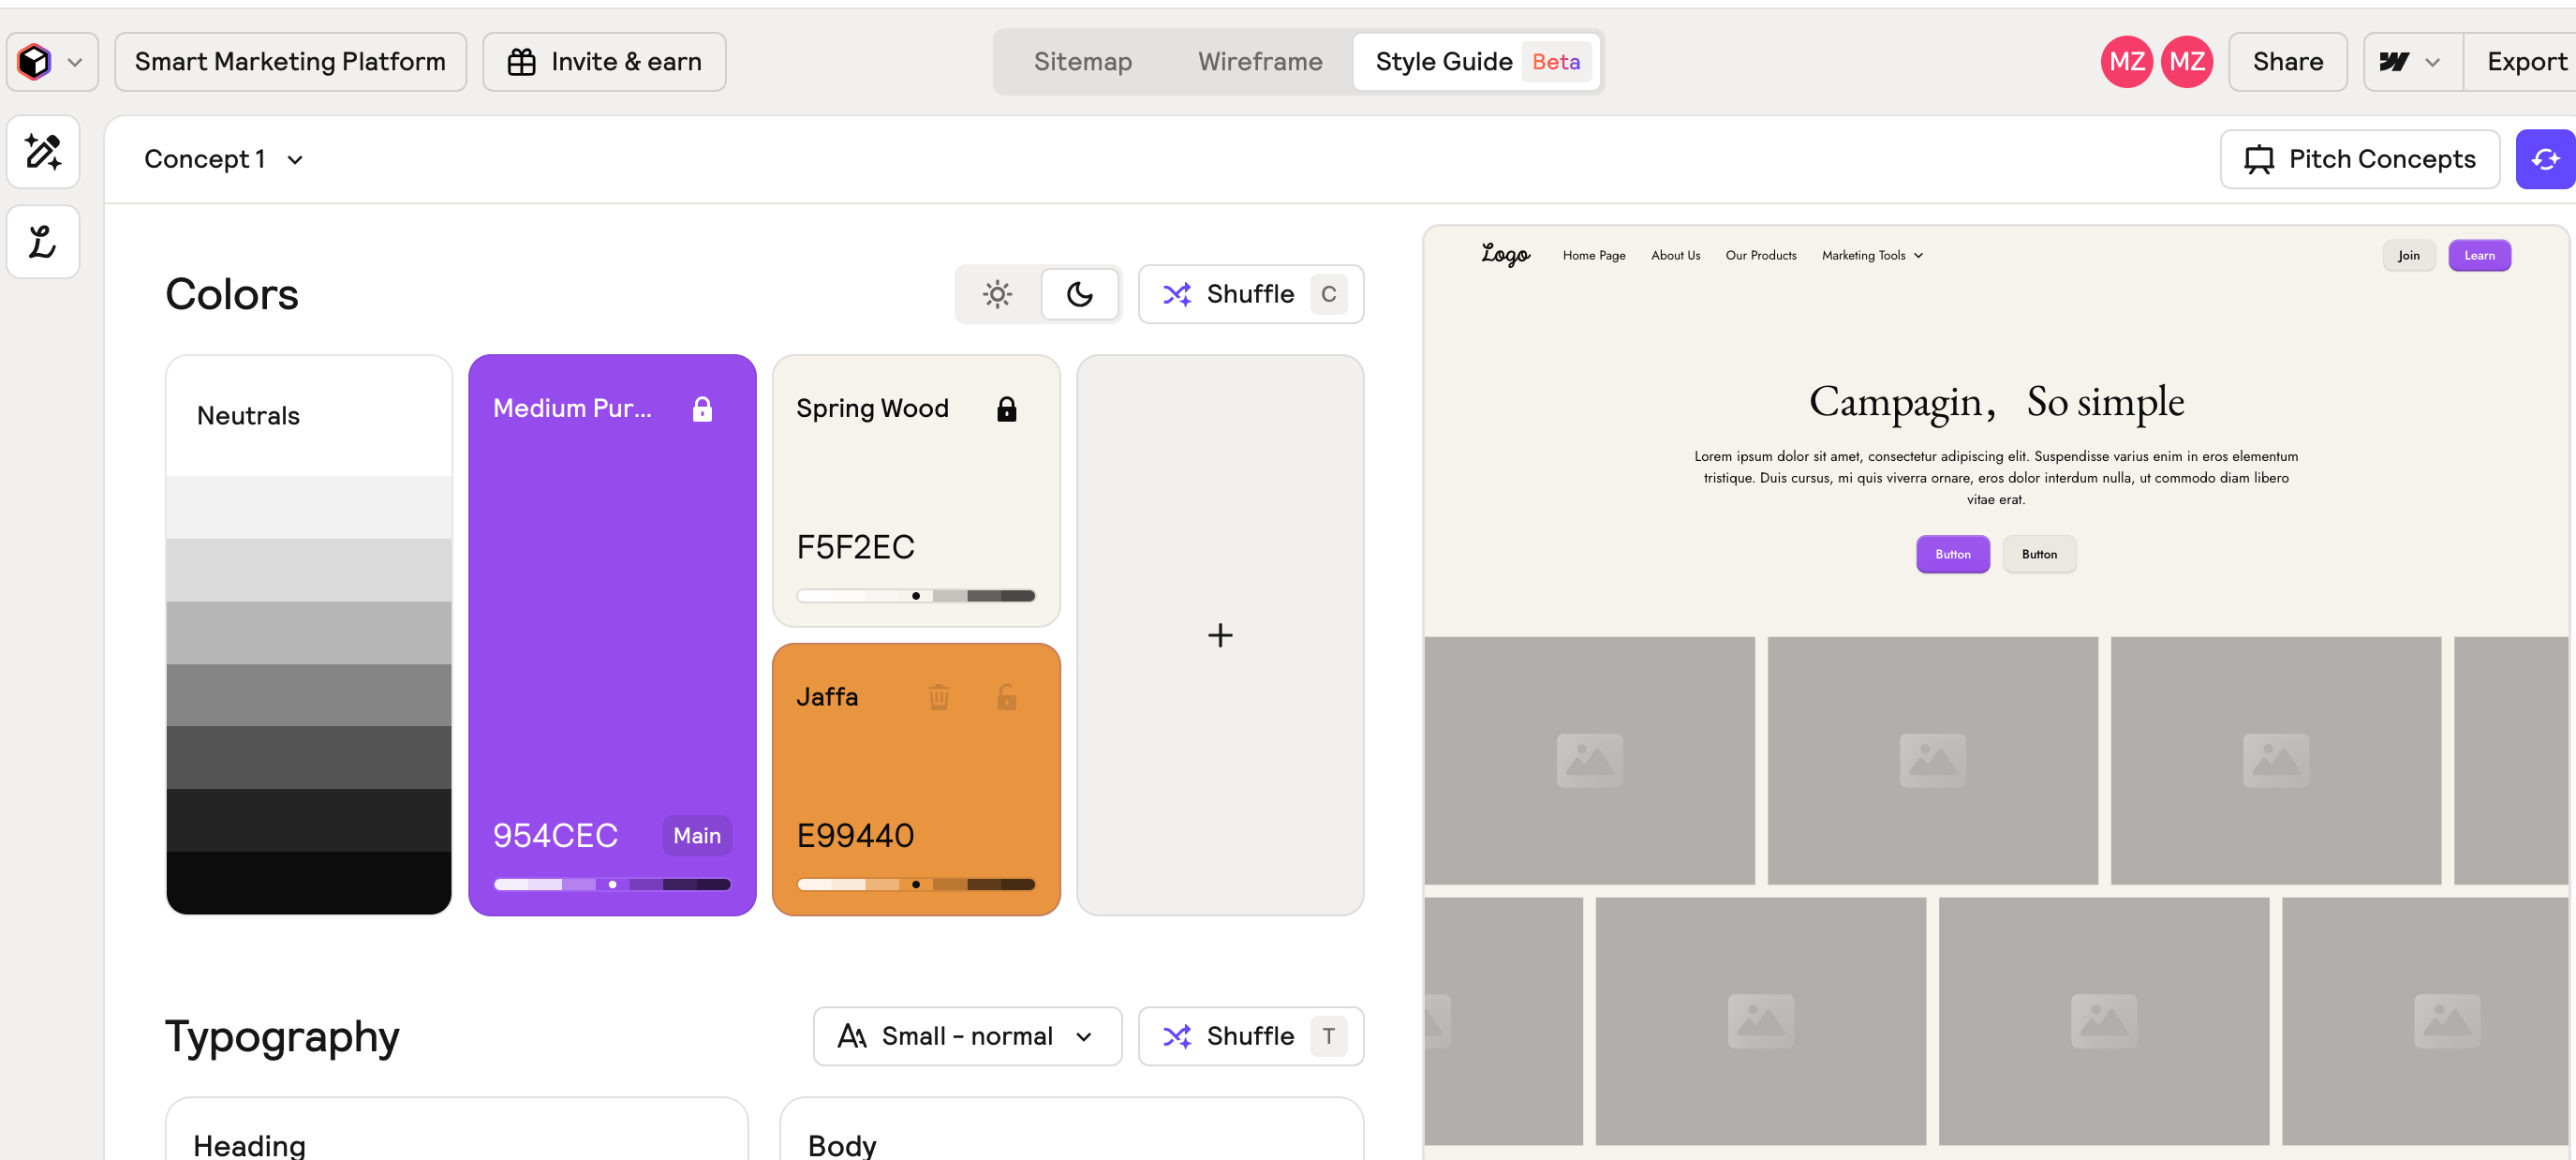
Task: Switch to dark mode moon toggle
Action: pyautogui.click(x=1079, y=294)
